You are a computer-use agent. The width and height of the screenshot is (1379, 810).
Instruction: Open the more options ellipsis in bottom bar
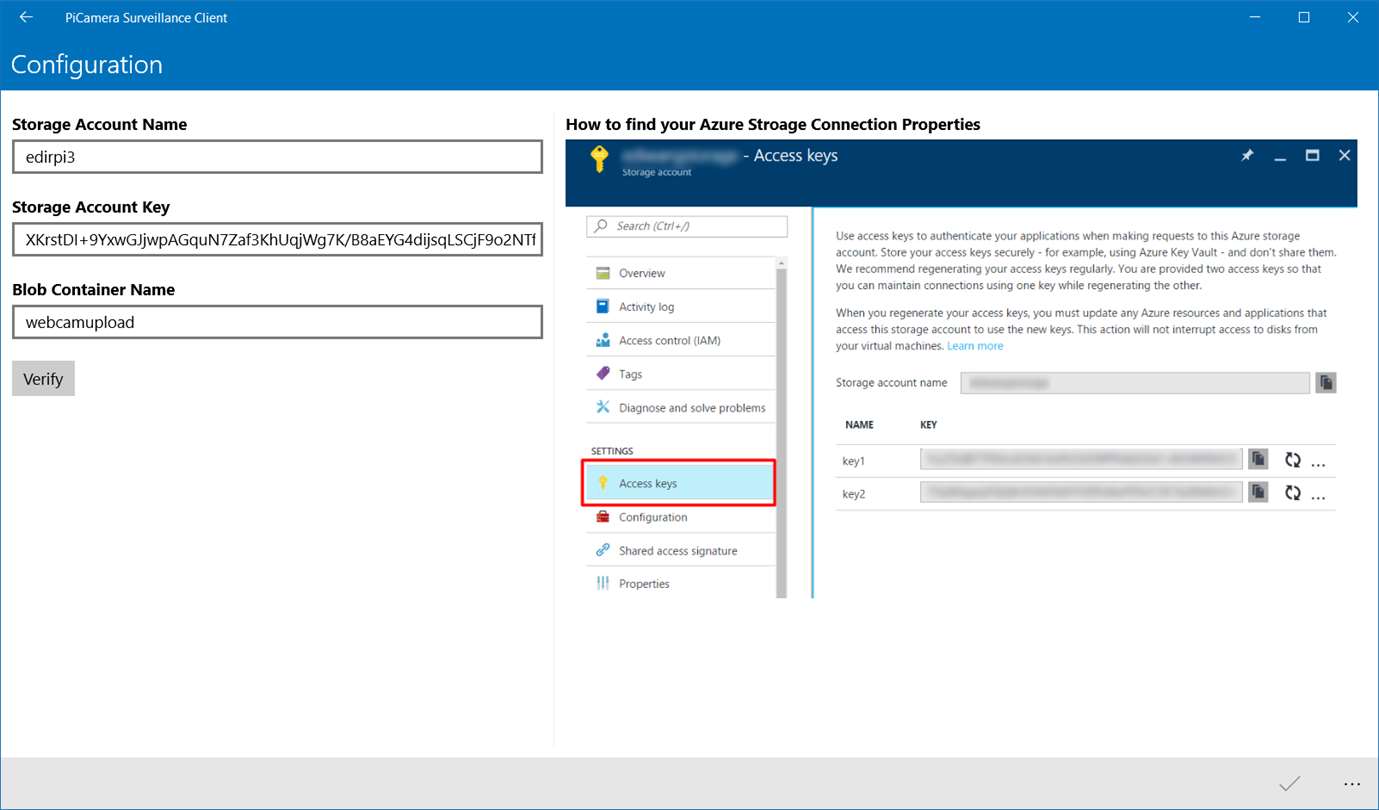coord(1352,784)
